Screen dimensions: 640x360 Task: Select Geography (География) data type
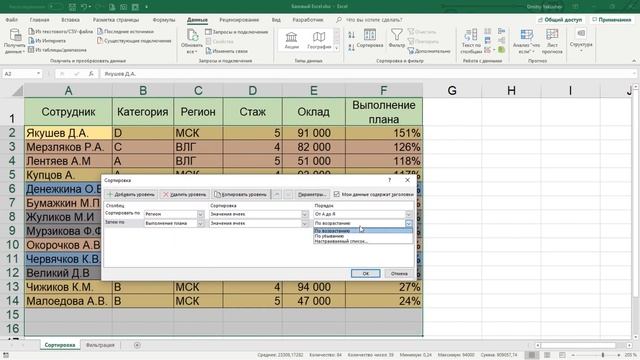pos(319,40)
